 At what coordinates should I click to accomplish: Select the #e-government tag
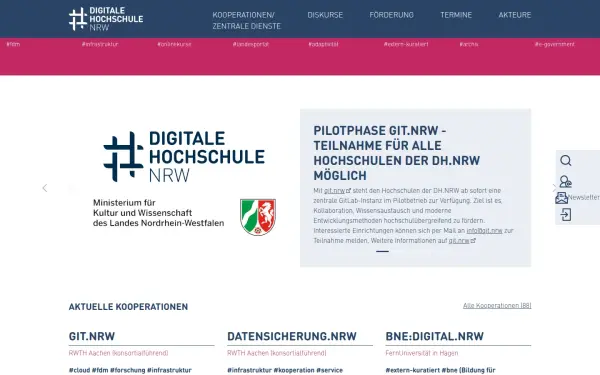click(554, 44)
